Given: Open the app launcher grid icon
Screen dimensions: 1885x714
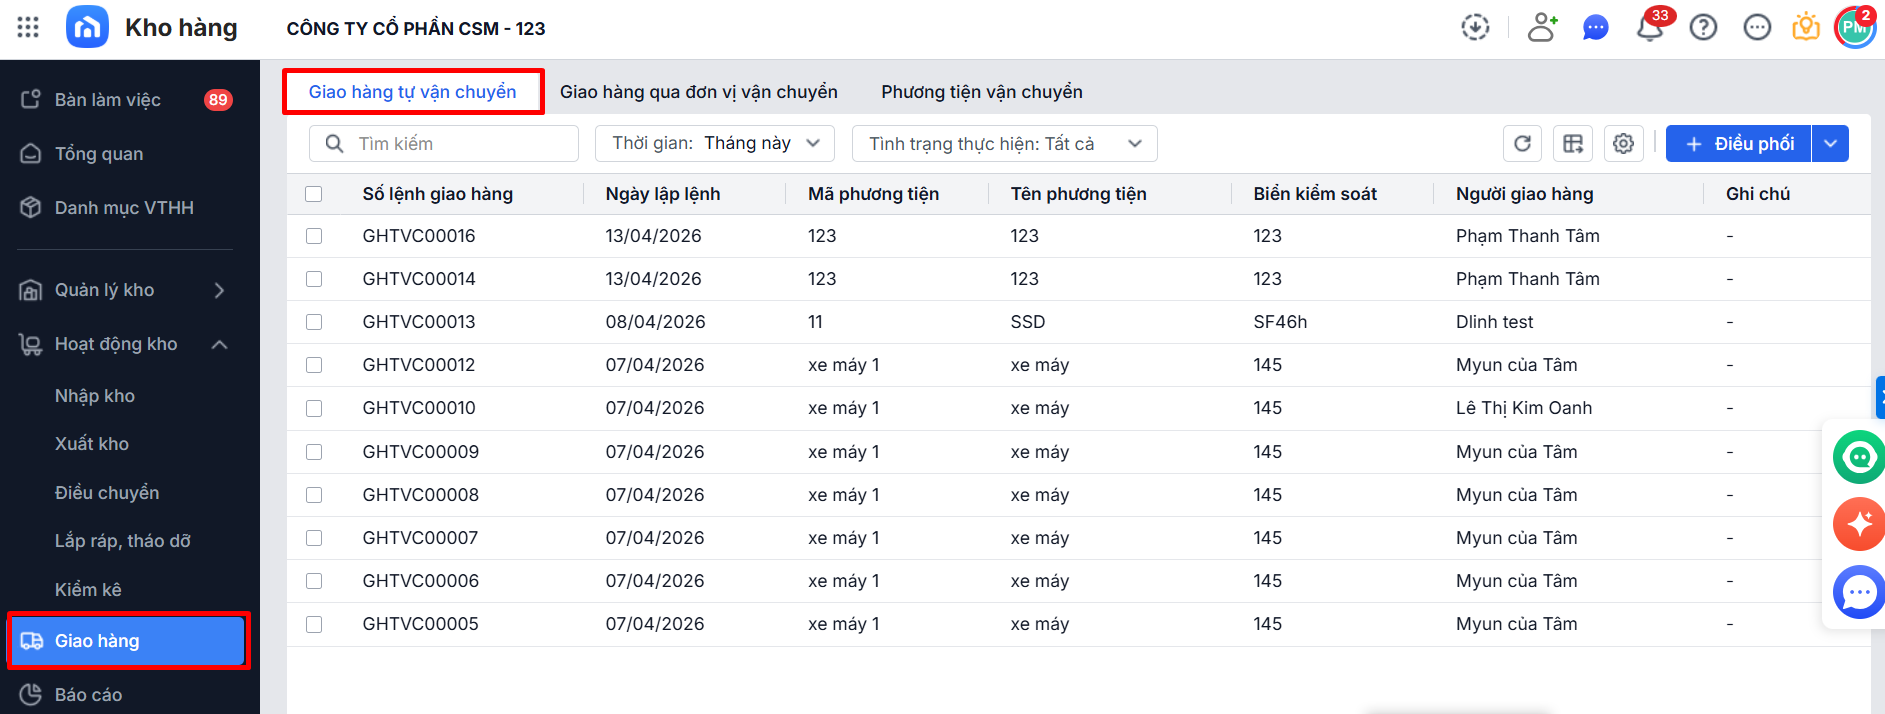Looking at the screenshot, I should pyautogui.click(x=28, y=27).
